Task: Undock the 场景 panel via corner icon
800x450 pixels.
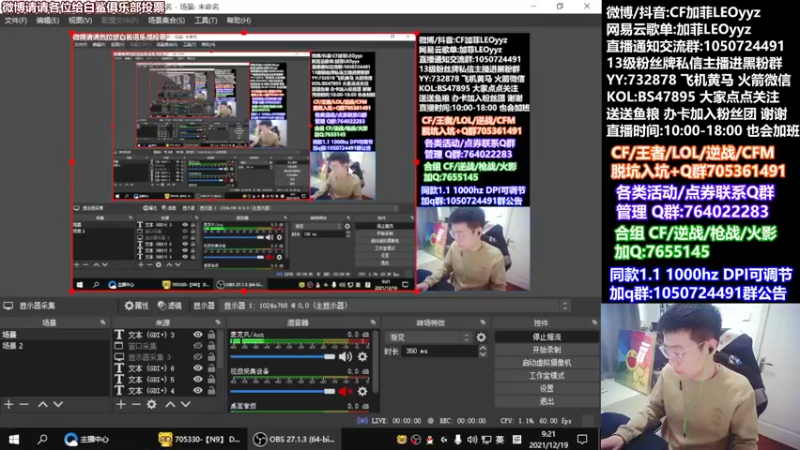Action: click(x=103, y=322)
